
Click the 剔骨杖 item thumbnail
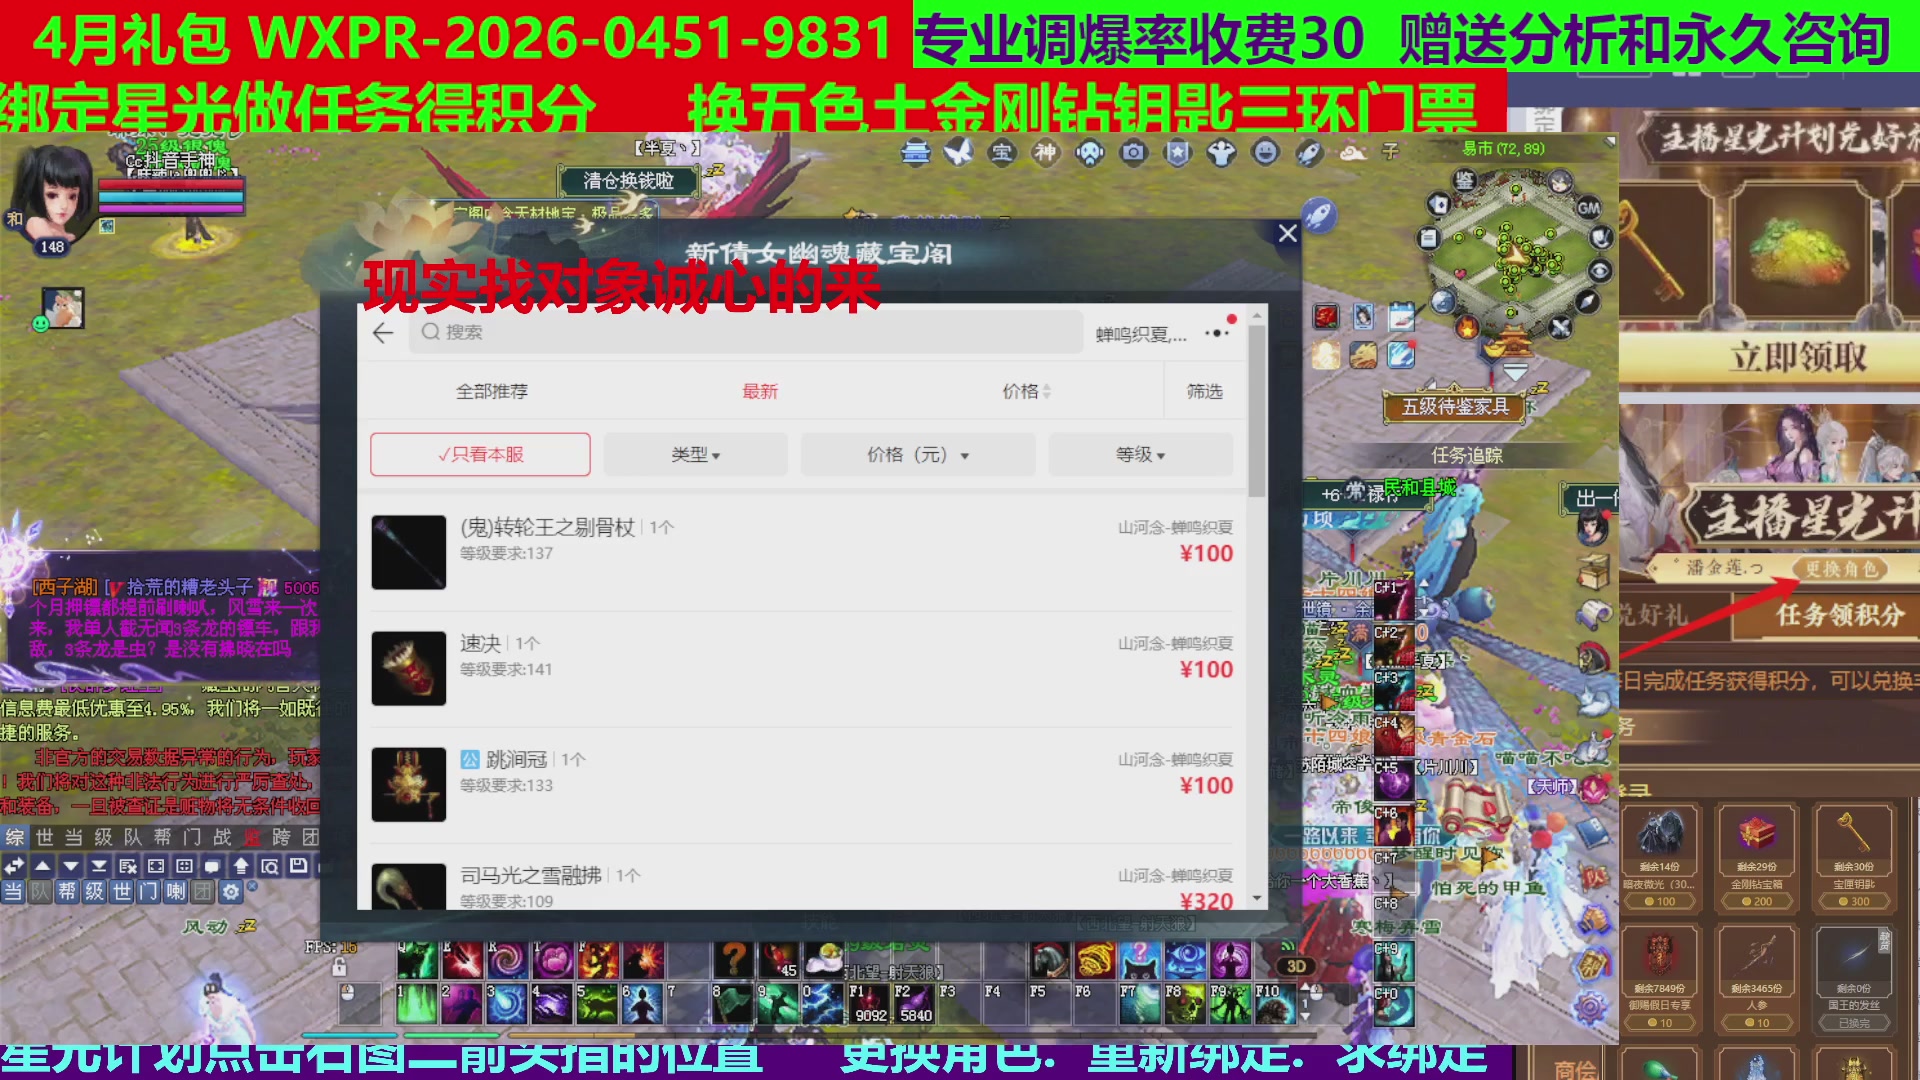408,552
